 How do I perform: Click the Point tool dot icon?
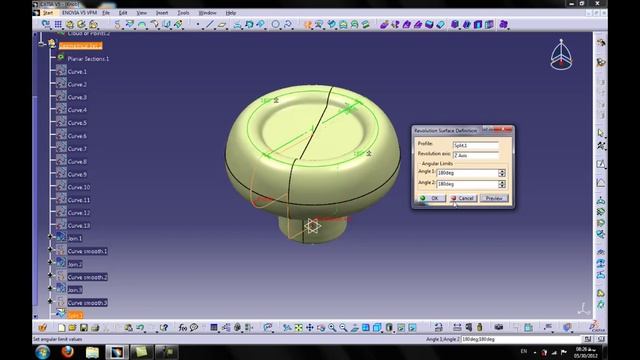tap(198, 25)
